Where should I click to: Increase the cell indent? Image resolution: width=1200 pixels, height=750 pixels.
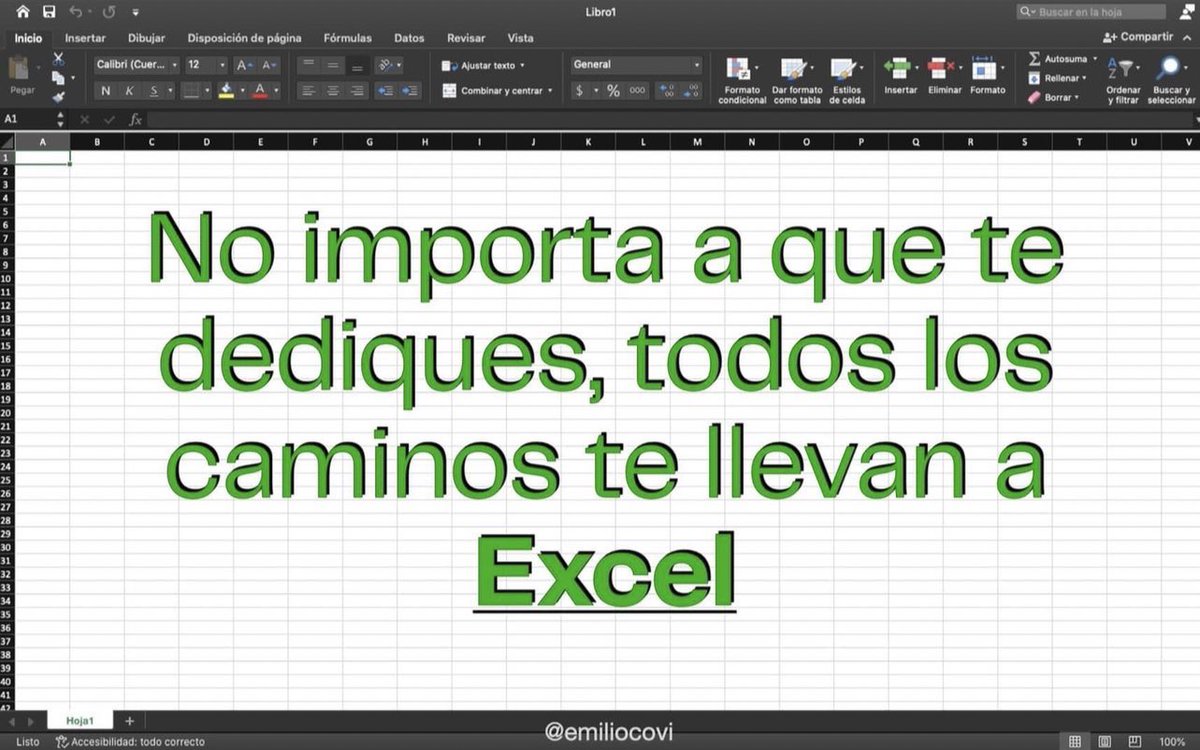[410, 91]
